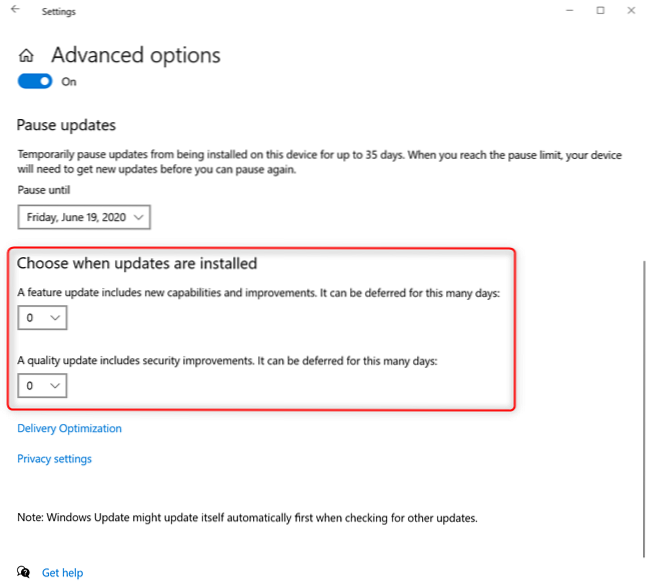Expand the feature update deferral days dropdown

[42, 318]
